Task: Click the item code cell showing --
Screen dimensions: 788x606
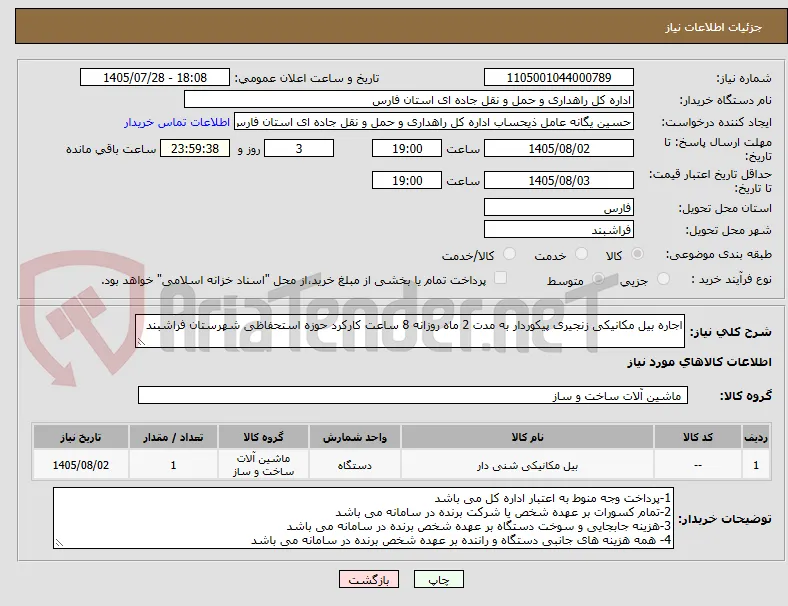Action: [698, 465]
